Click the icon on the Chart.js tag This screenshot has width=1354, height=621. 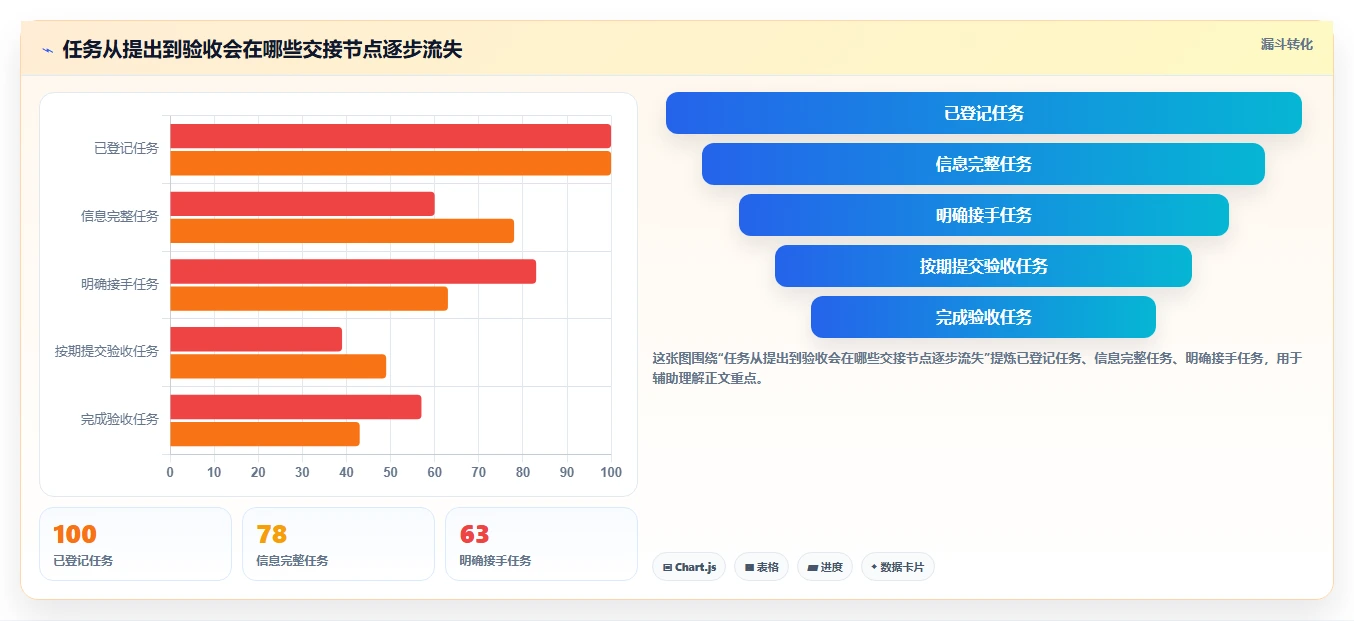tap(667, 567)
